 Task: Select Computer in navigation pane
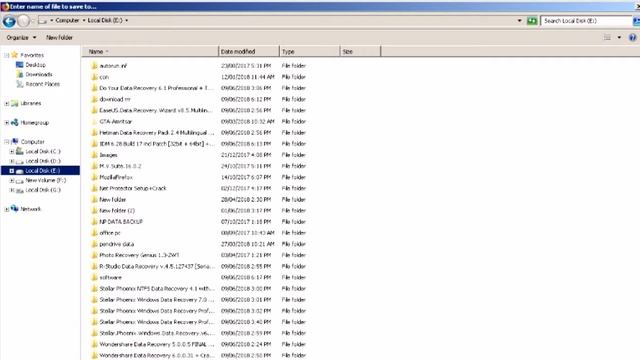point(32,142)
